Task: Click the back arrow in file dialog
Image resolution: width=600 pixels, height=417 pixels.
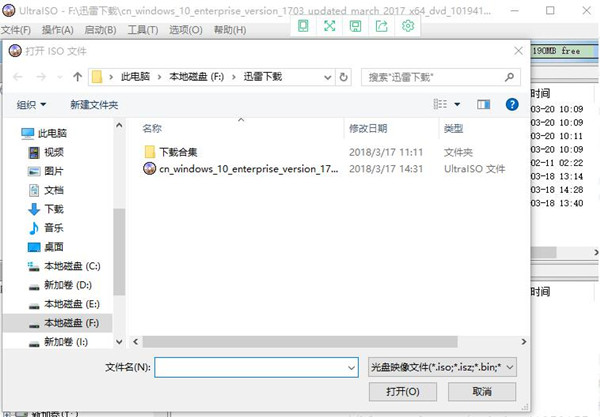Action: [x=18, y=77]
